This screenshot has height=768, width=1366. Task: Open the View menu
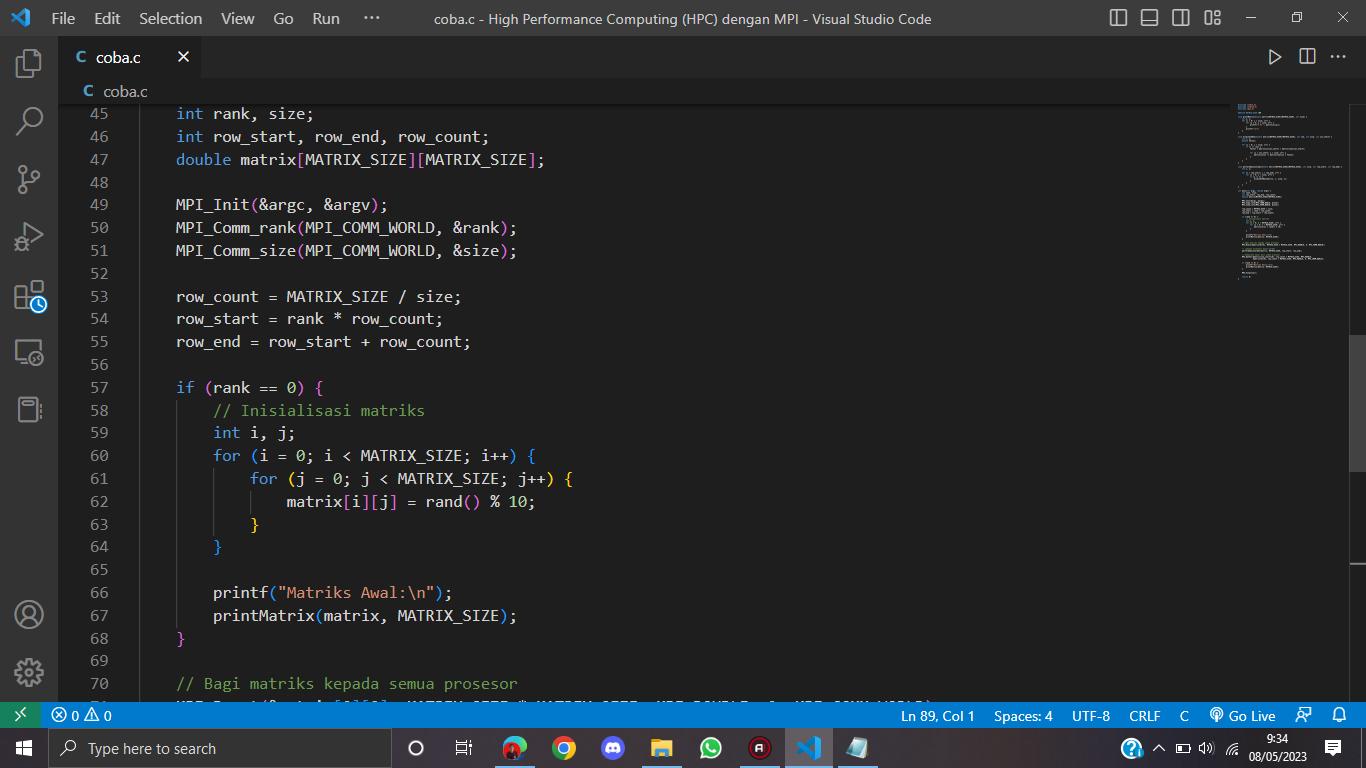tap(238, 18)
